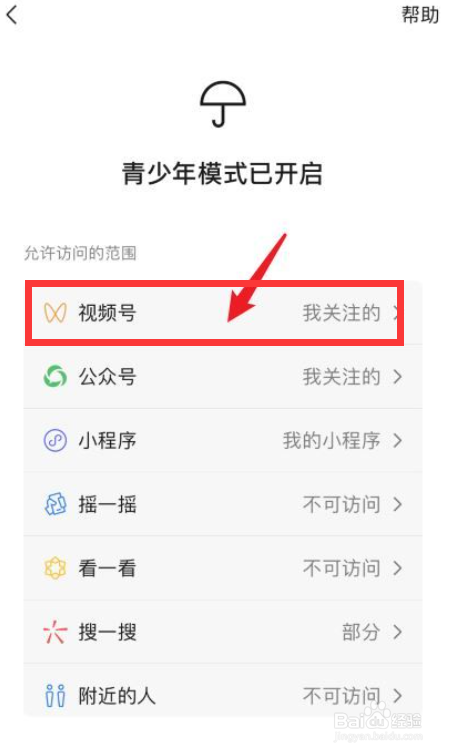Viewport: 451px width, 754px height.
Task: Tap the back arrow icon
Action: click(x=12, y=14)
